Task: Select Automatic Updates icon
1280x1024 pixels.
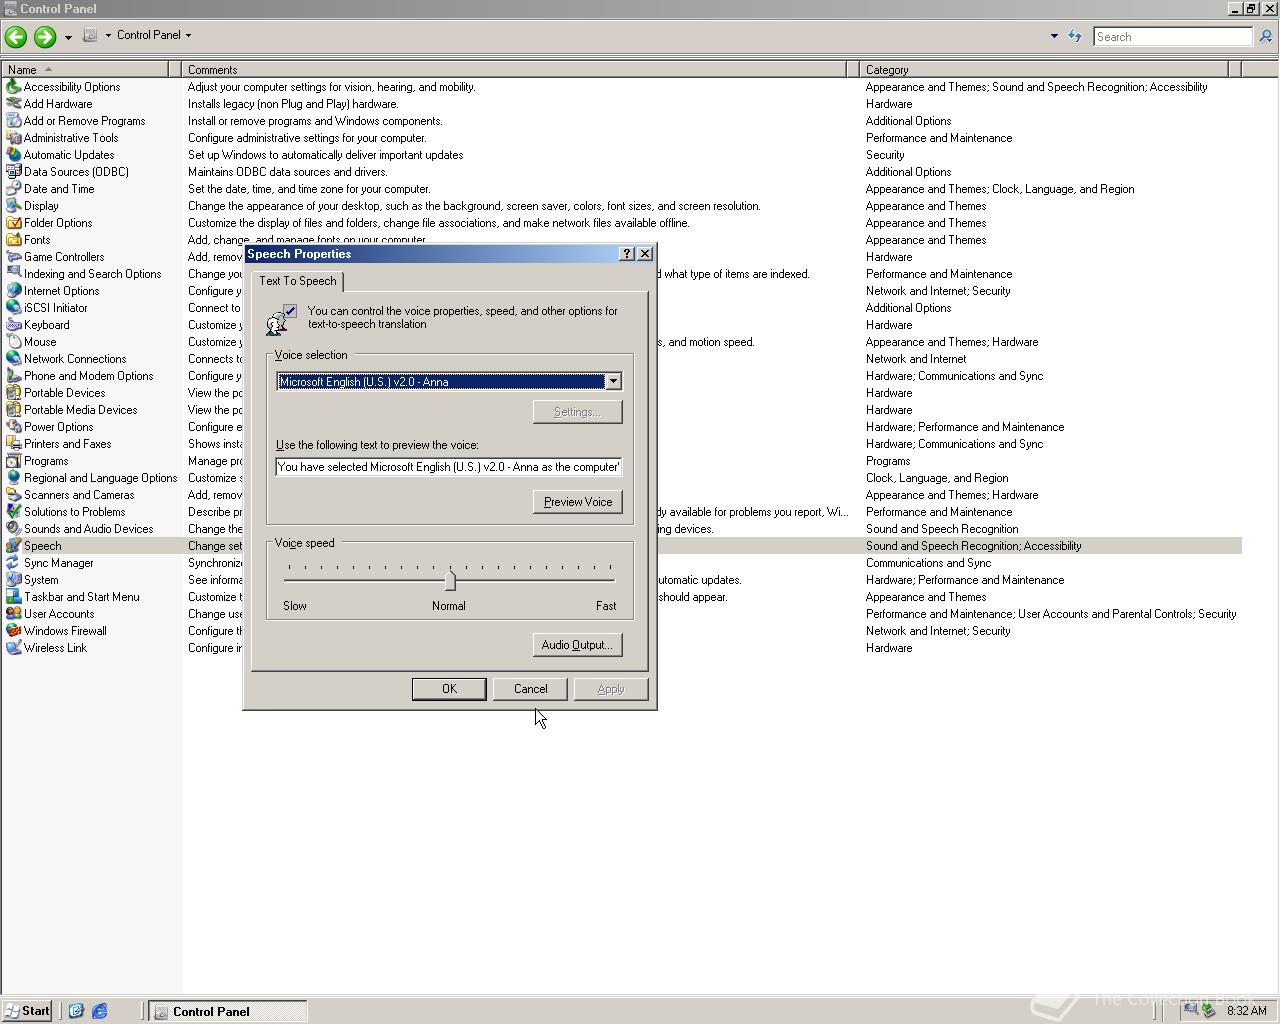Action: pyautogui.click(x=13, y=155)
